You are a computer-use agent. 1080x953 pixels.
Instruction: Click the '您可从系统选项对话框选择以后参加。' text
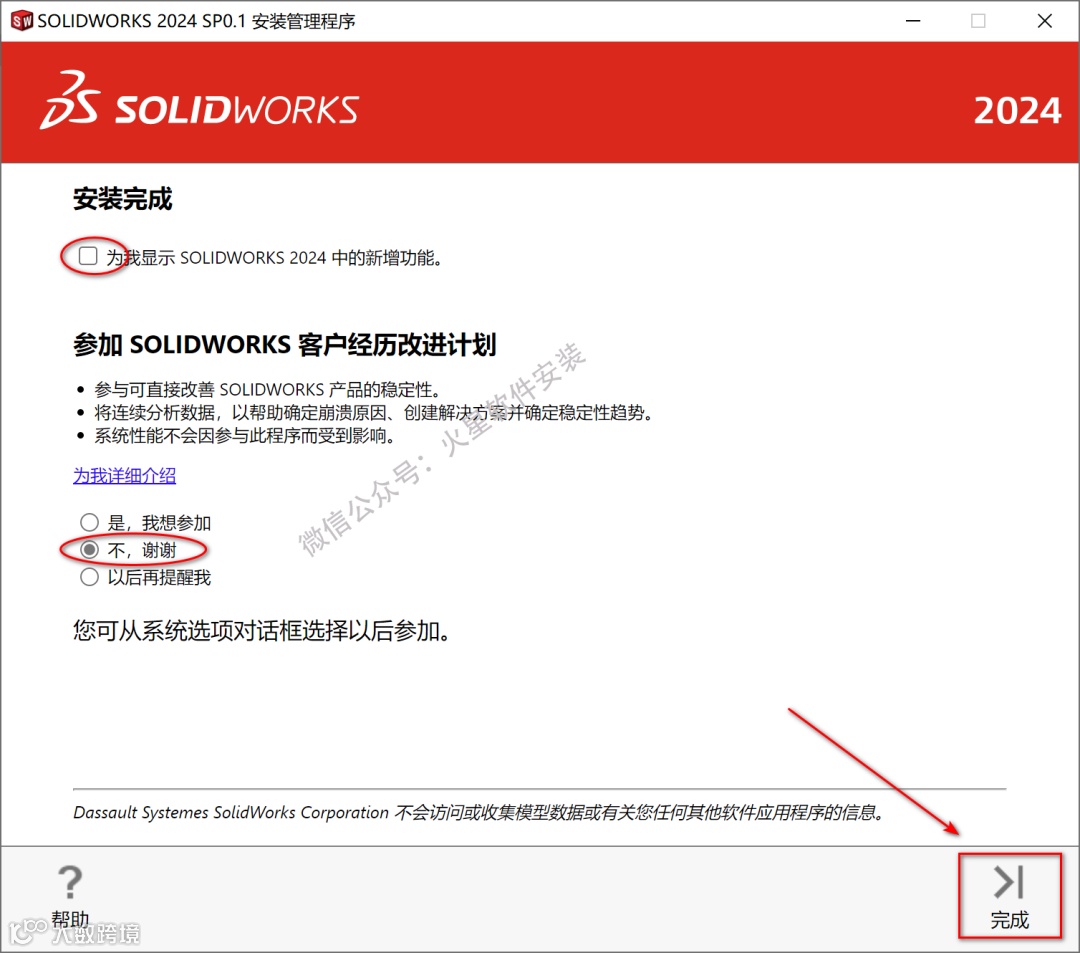[x=262, y=630]
